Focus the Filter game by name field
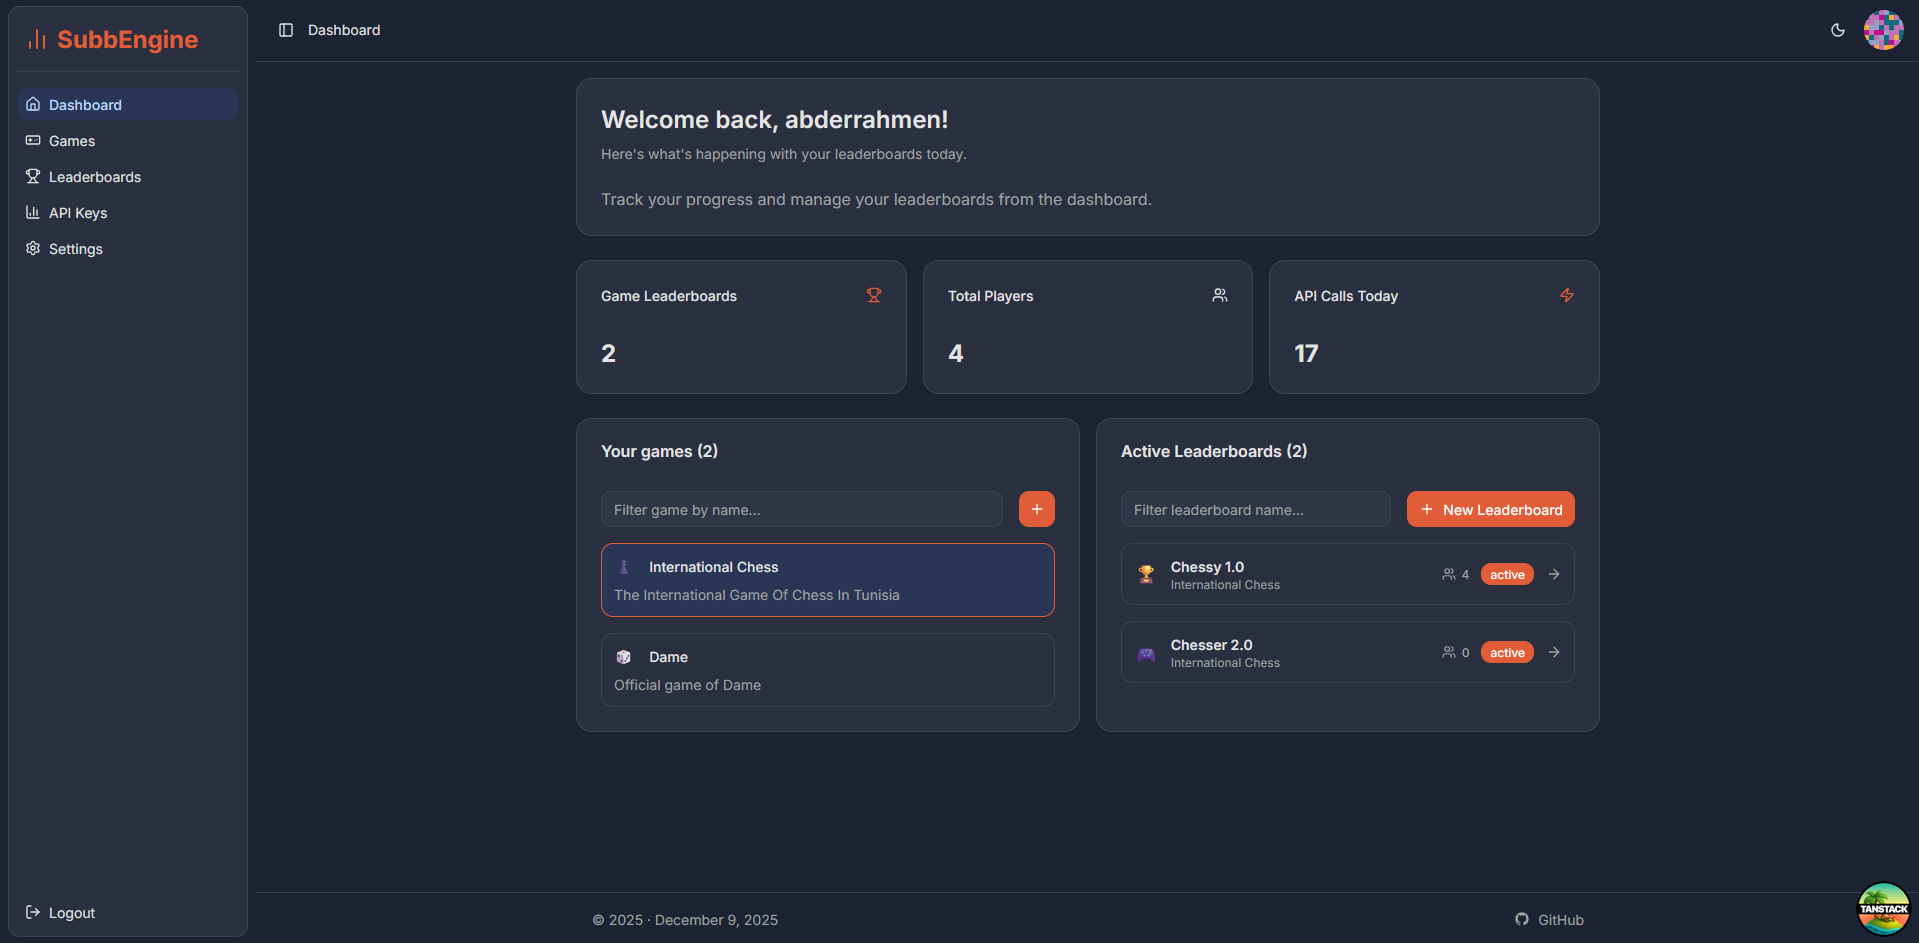 pyautogui.click(x=801, y=509)
